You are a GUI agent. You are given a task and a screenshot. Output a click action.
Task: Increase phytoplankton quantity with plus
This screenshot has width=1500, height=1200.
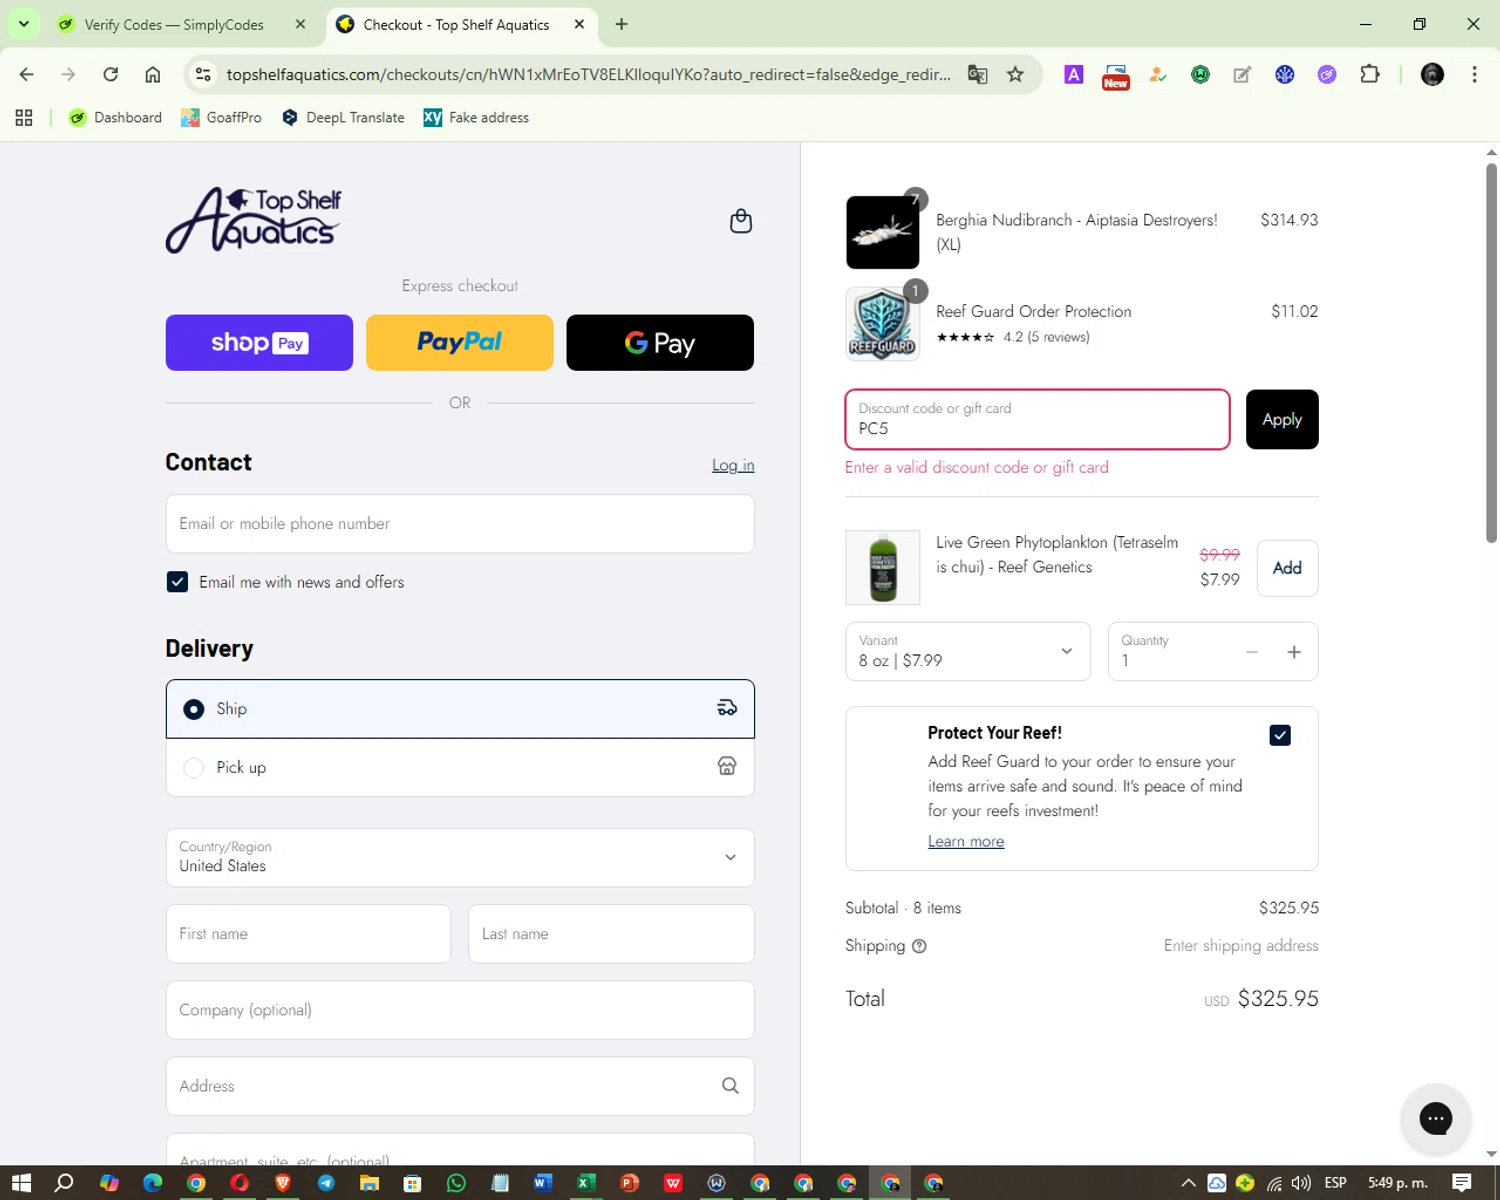[x=1294, y=652]
